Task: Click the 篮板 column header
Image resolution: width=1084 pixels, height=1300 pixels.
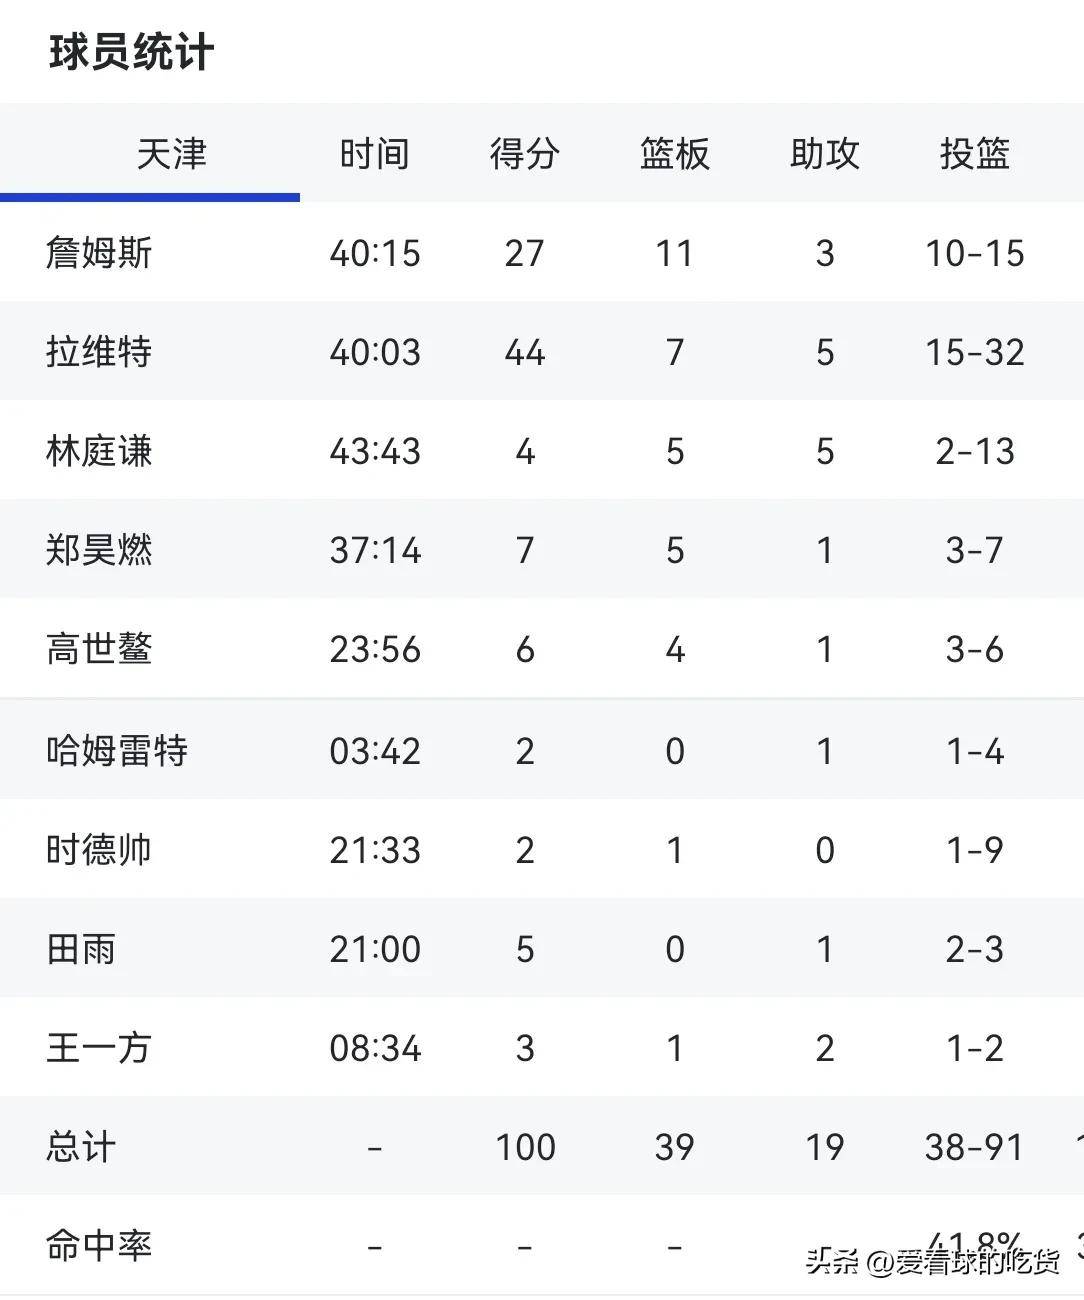Action: pyautogui.click(x=674, y=152)
